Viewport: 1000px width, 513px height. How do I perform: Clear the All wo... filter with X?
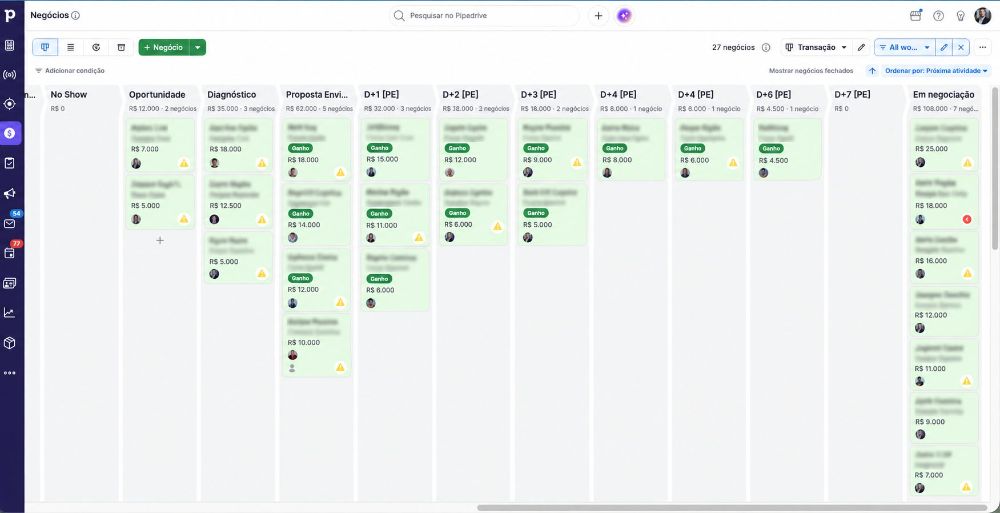pyautogui.click(x=961, y=47)
